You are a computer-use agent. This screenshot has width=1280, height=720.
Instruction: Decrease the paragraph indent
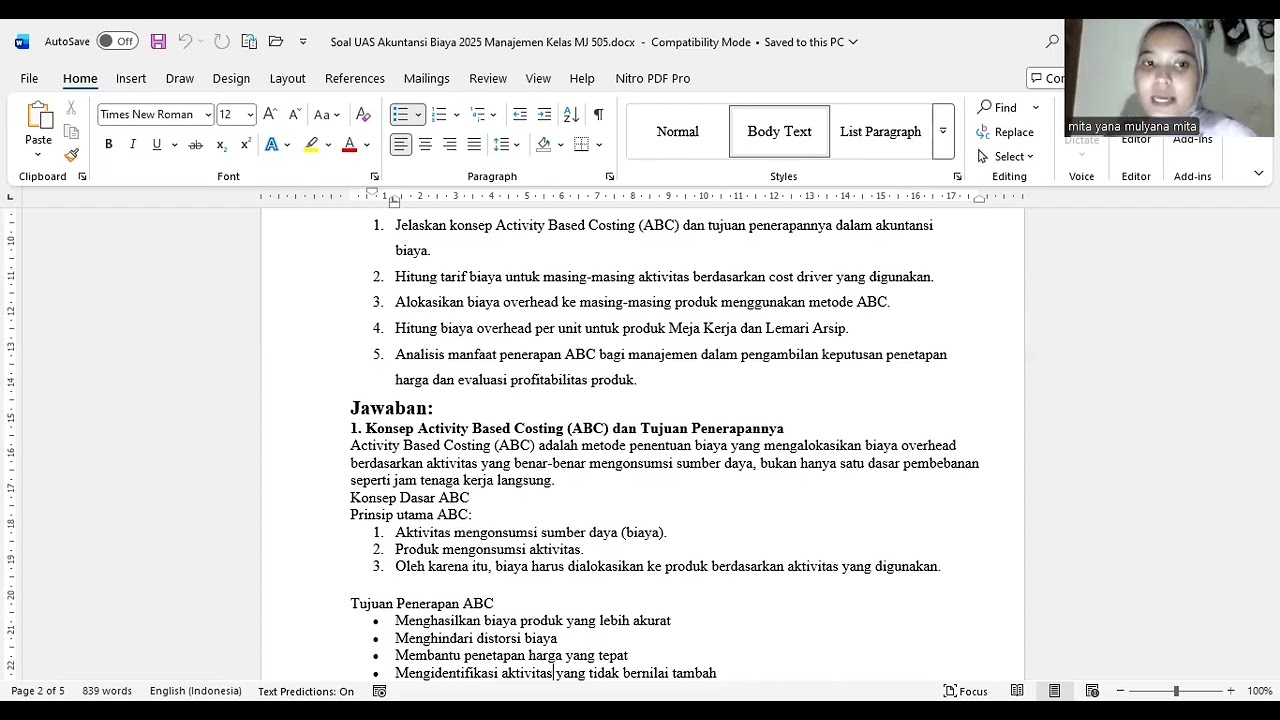(x=519, y=115)
